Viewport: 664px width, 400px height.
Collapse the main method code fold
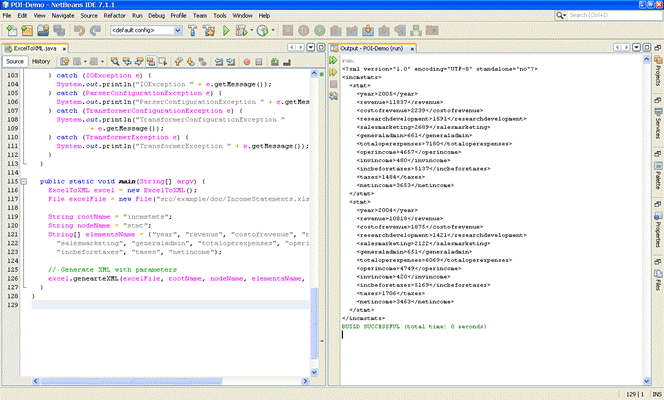click(24, 182)
